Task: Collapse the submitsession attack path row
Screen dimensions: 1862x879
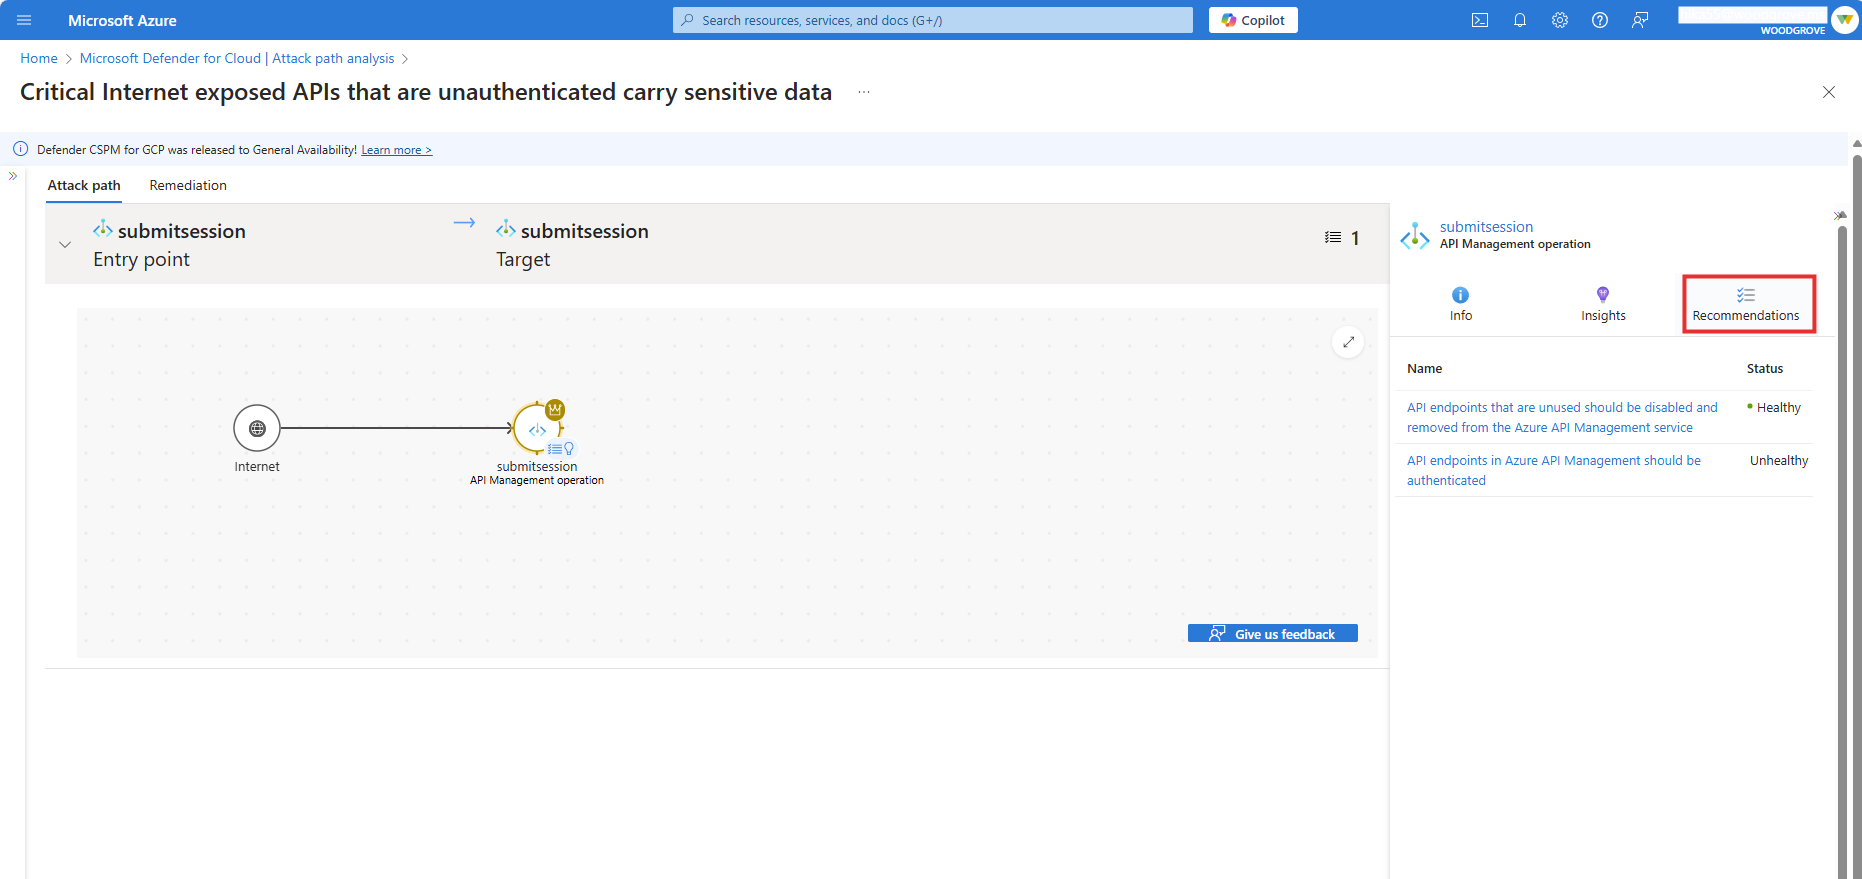Action: [65, 245]
